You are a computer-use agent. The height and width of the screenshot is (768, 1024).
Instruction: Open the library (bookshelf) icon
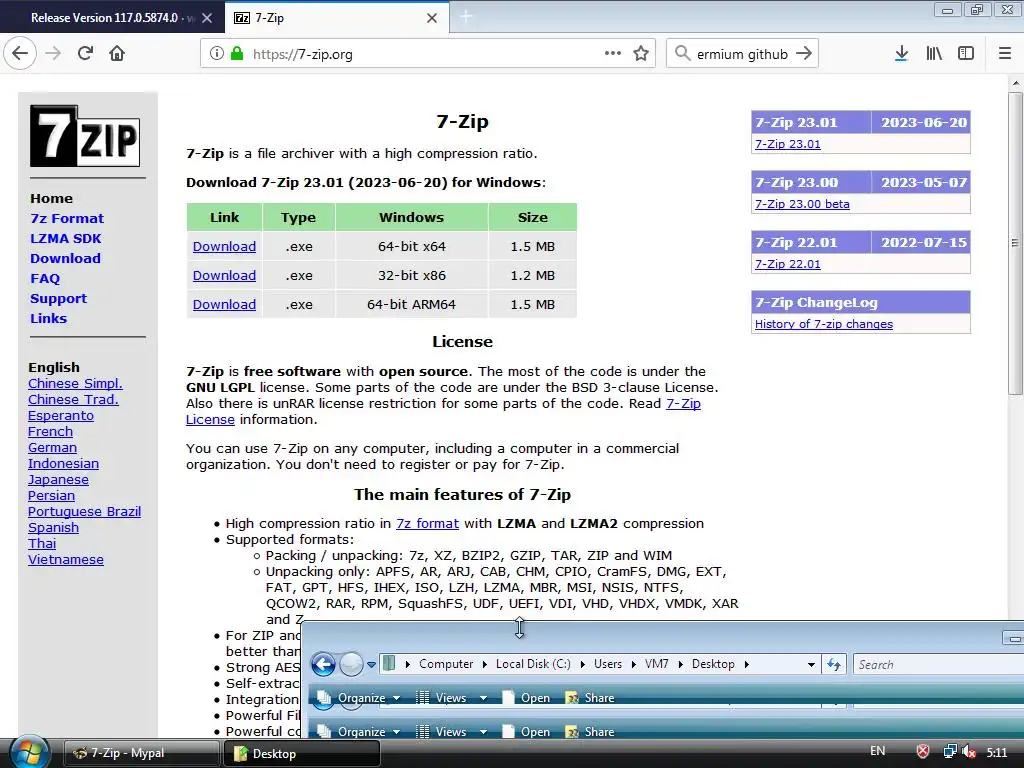click(934, 54)
